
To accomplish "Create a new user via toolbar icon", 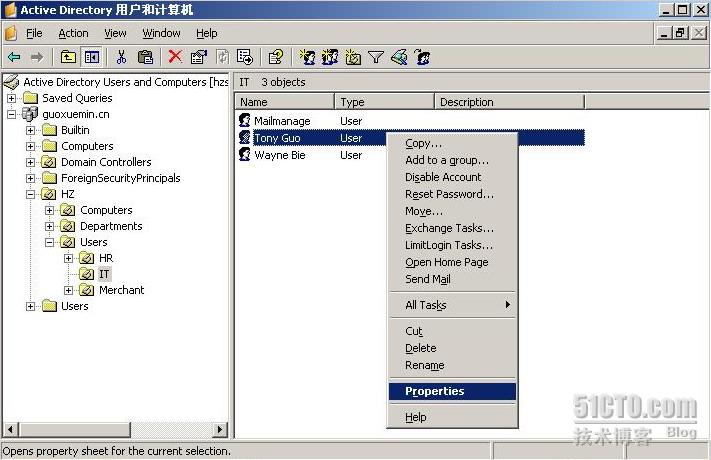I will (307, 57).
